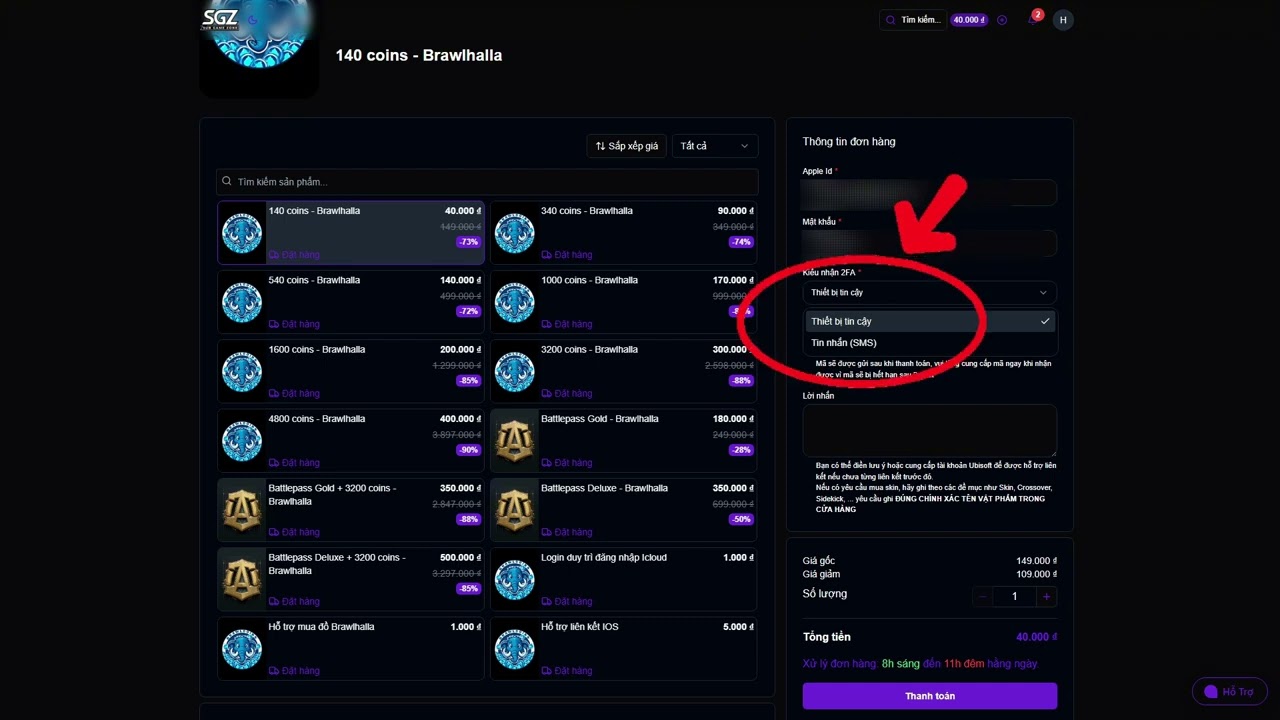This screenshot has height=720, width=1280.
Task: Click Đặt hàng under Hỗ trợ liên kết IOS
Action: pyautogui.click(x=567, y=671)
